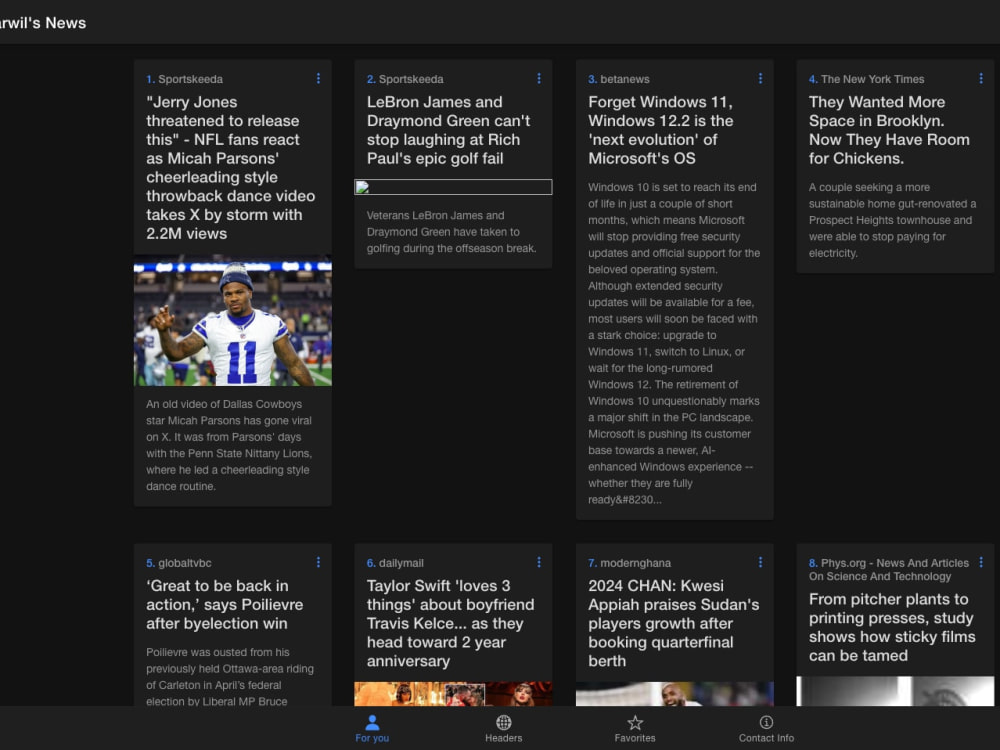This screenshot has height=750, width=1000.
Task: Open 2024 CHAN Kwesi Appiah headline
Action: [674, 623]
